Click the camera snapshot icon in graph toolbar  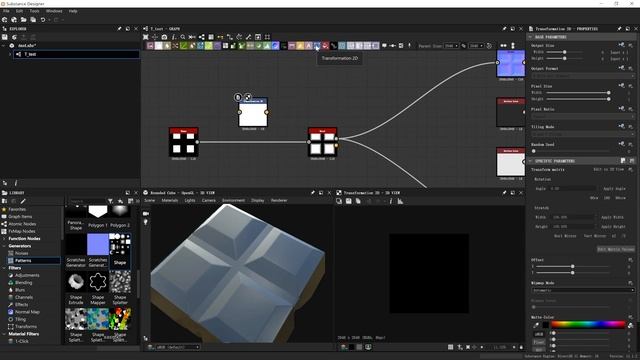(x=164, y=37)
